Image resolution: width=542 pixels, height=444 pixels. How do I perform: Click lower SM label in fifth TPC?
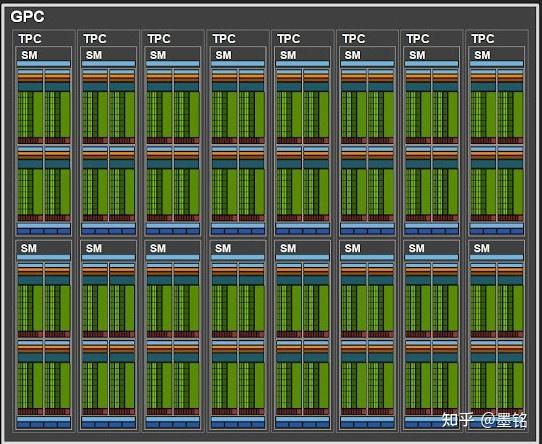pyautogui.click(x=288, y=248)
